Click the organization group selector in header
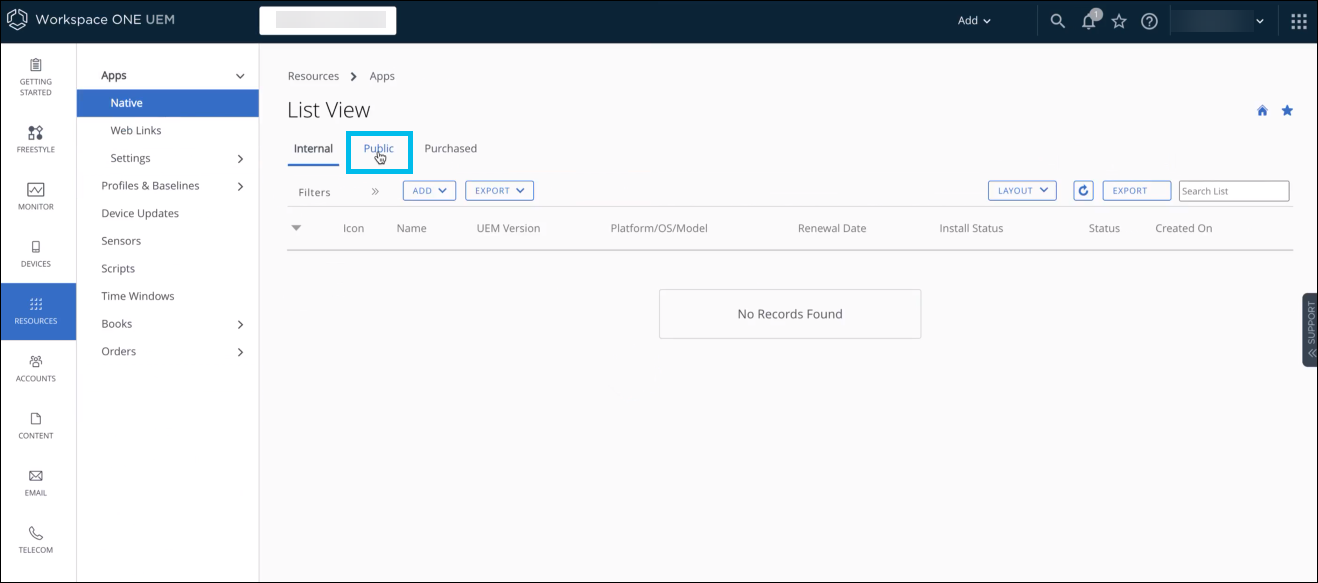 (328, 21)
